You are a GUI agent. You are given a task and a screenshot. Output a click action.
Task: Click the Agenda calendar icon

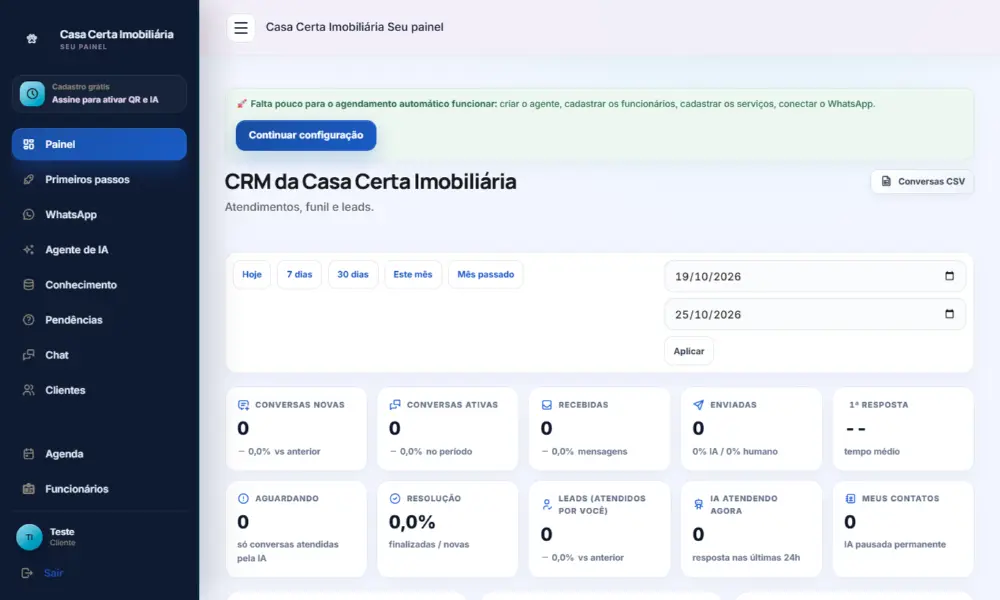click(x=29, y=453)
